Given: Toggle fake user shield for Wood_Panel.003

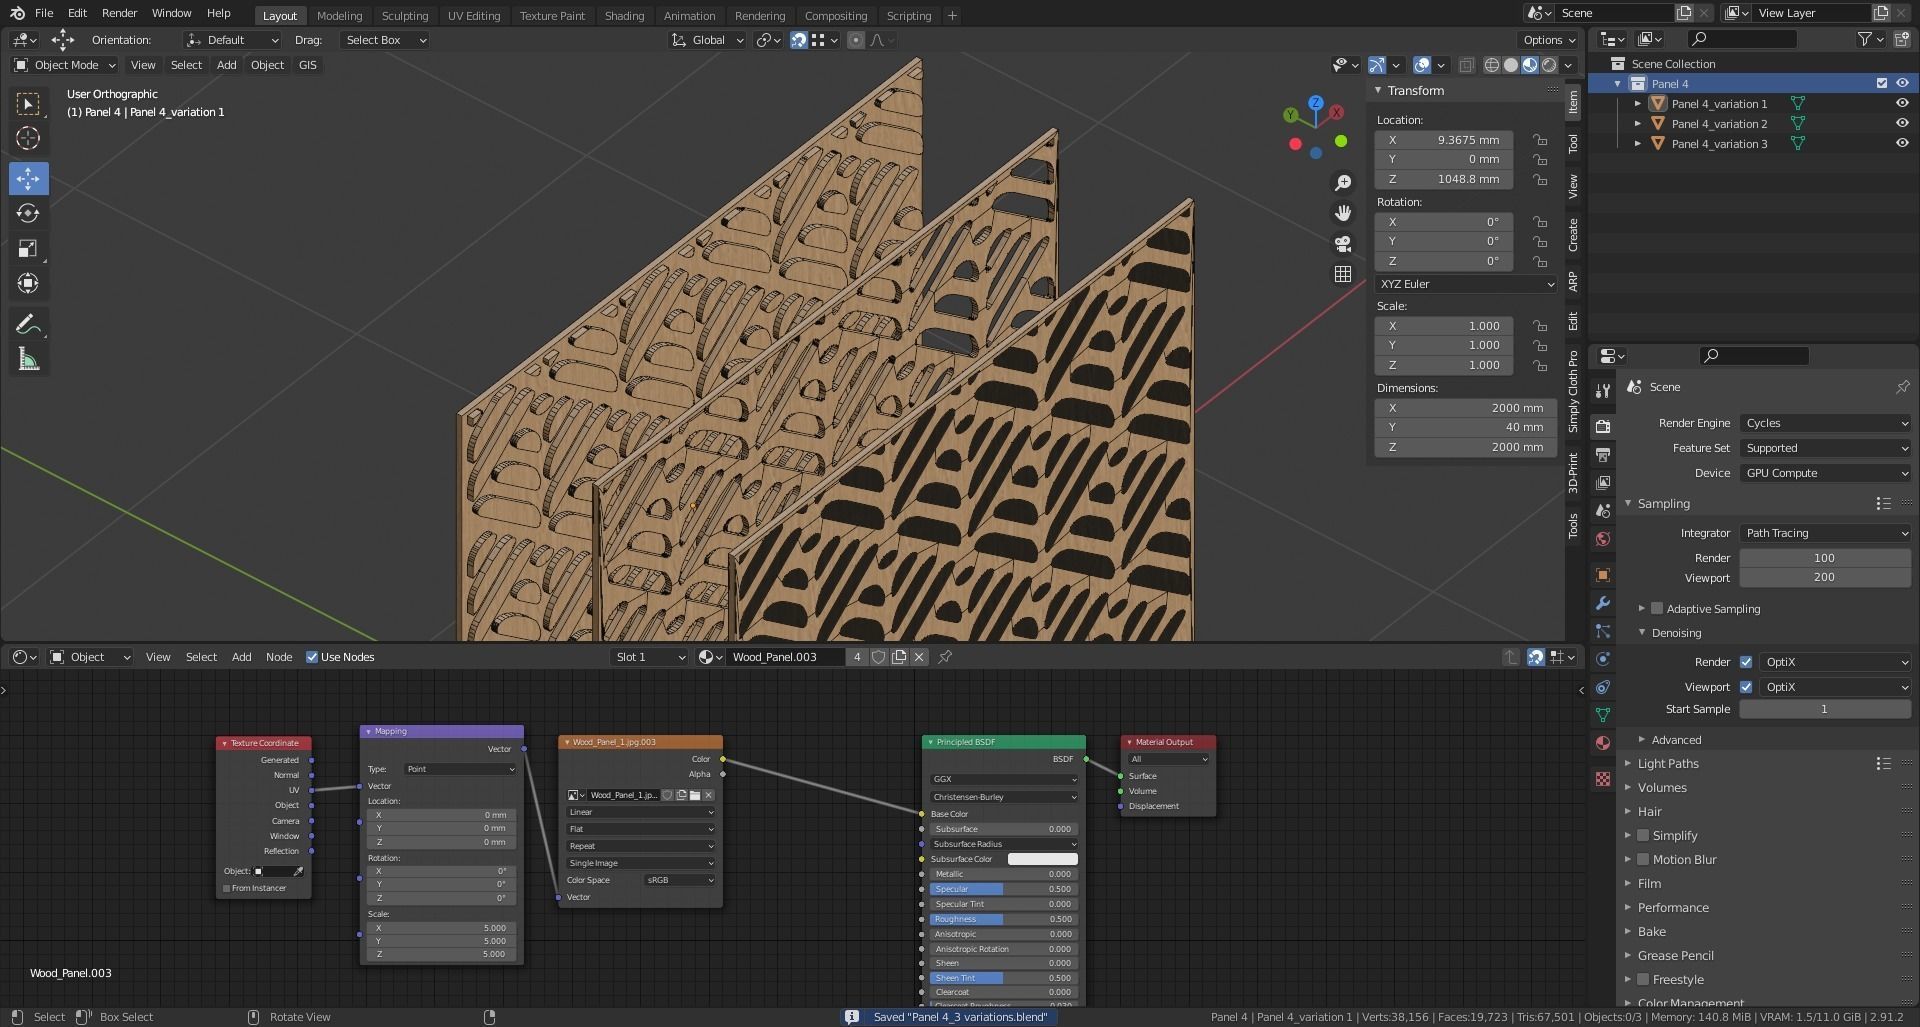Looking at the screenshot, I should 878,657.
